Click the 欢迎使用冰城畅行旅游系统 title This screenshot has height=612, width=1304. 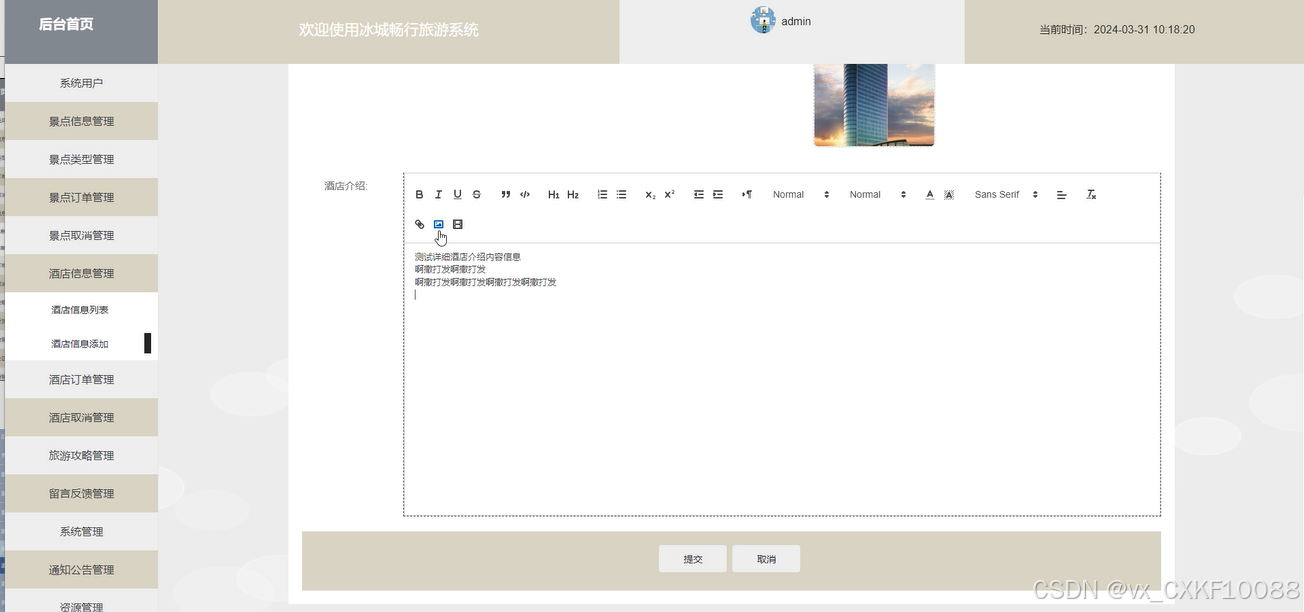(x=389, y=30)
